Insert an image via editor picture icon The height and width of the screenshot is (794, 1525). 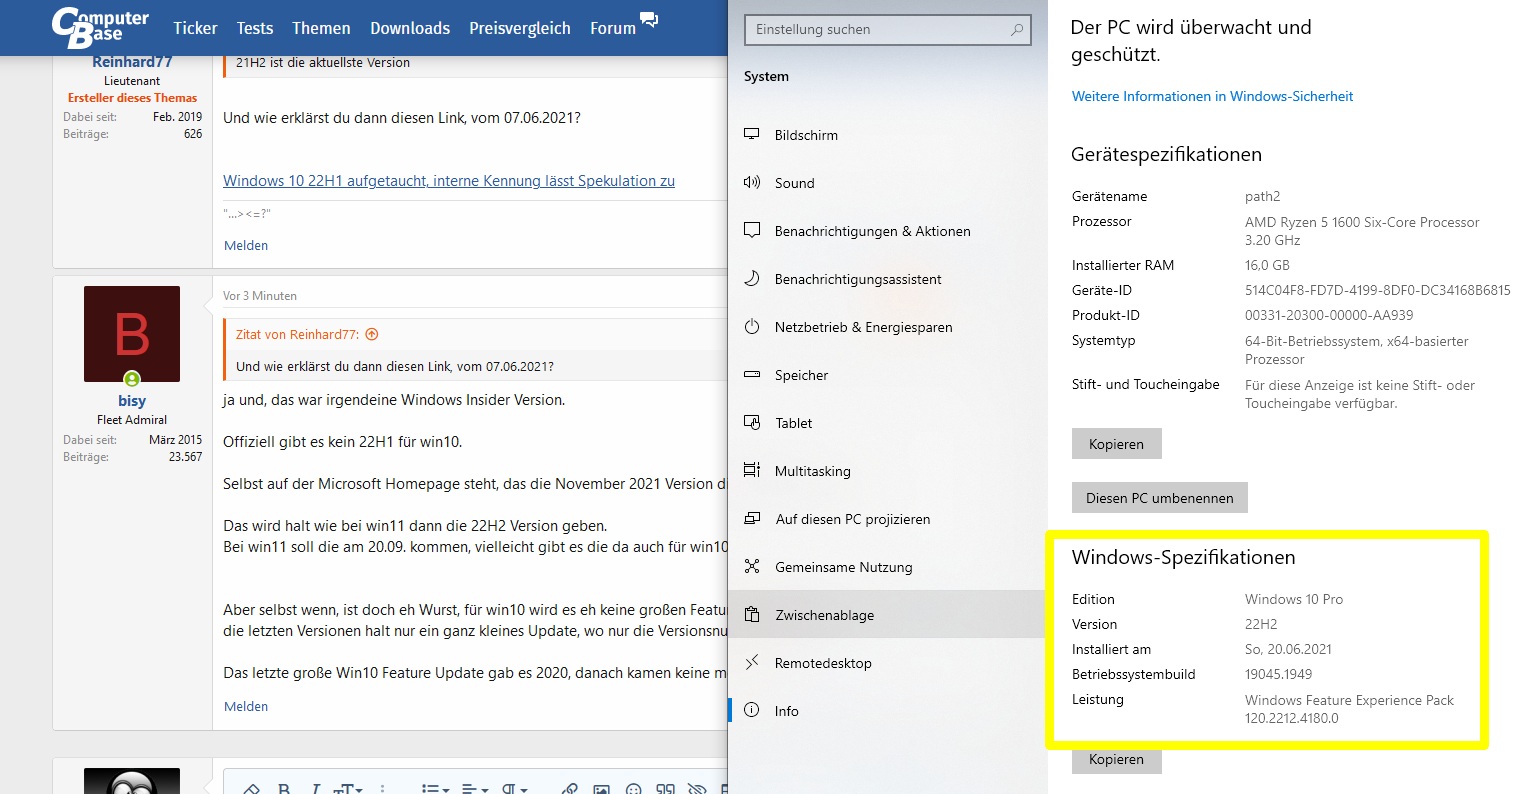click(x=601, y=788)
